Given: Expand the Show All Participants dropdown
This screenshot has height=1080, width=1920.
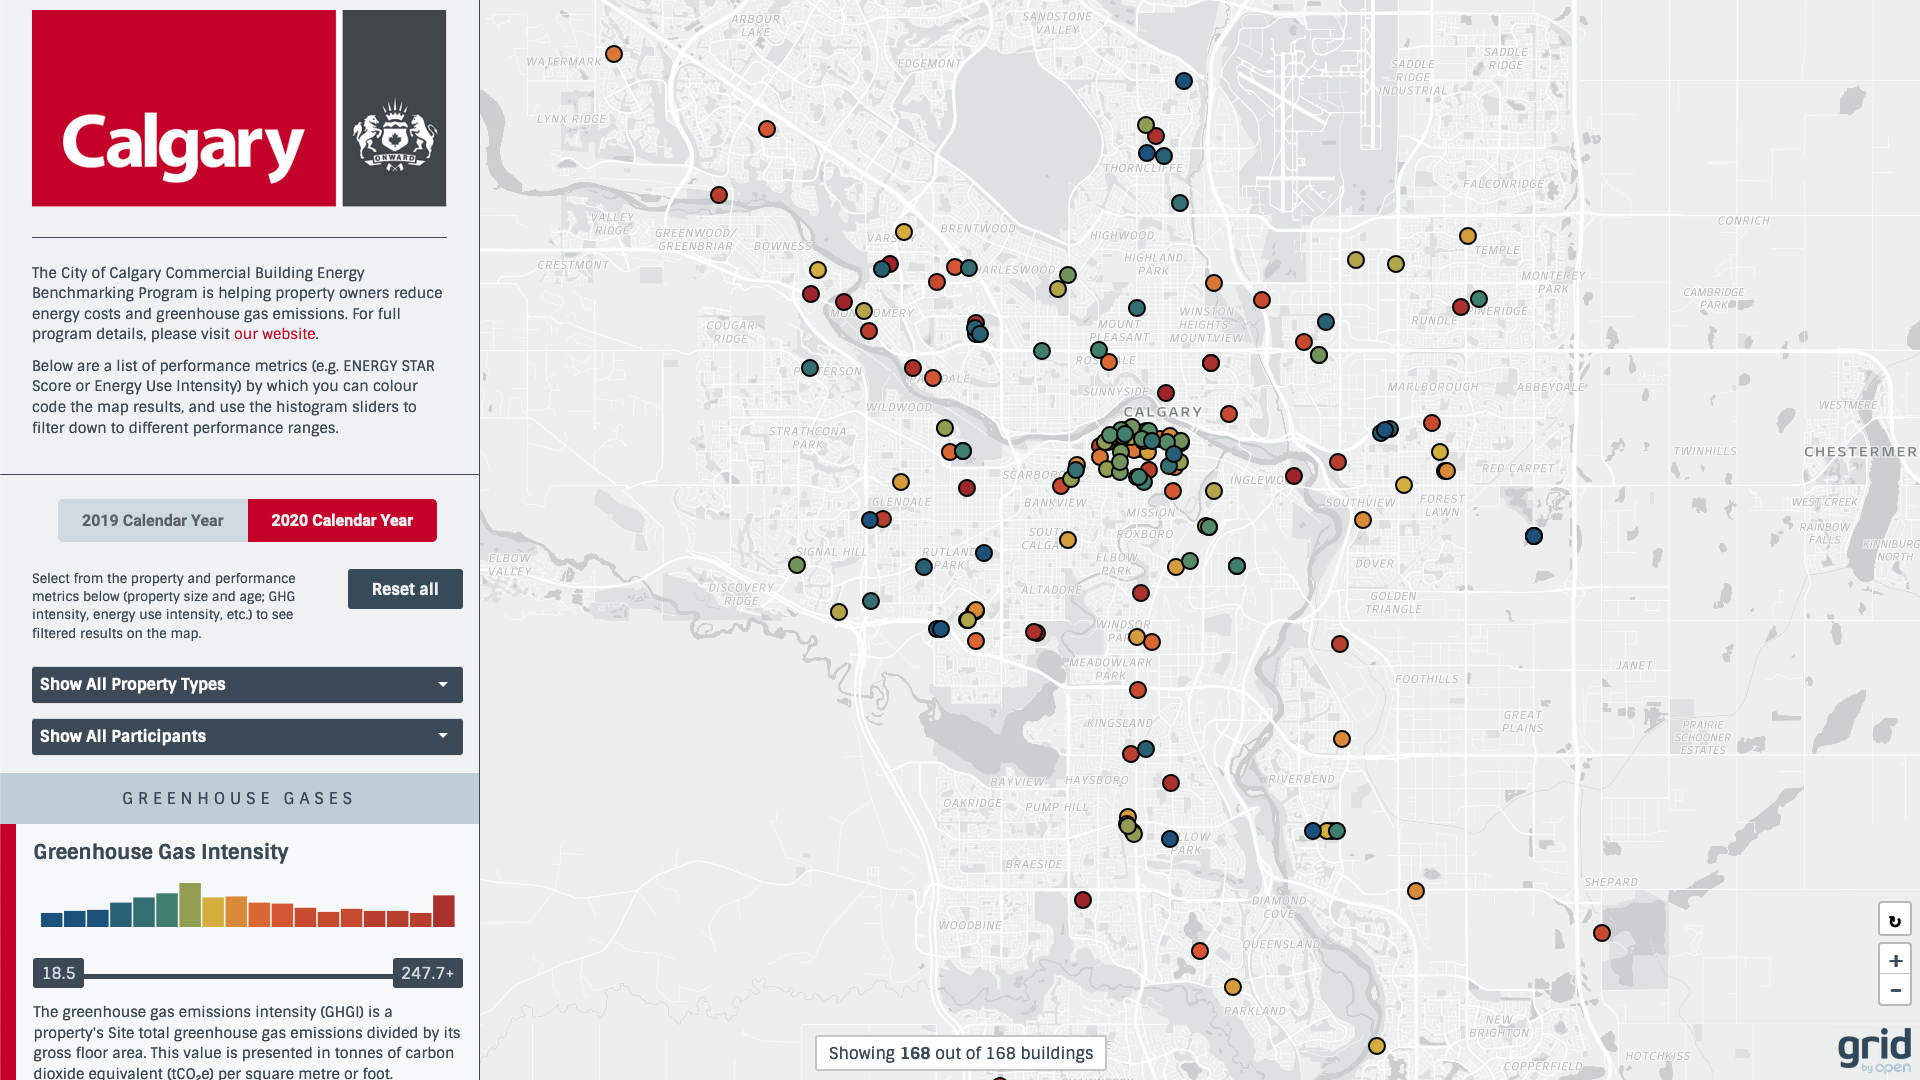Looking at the screenshot, I should point(247,737).
